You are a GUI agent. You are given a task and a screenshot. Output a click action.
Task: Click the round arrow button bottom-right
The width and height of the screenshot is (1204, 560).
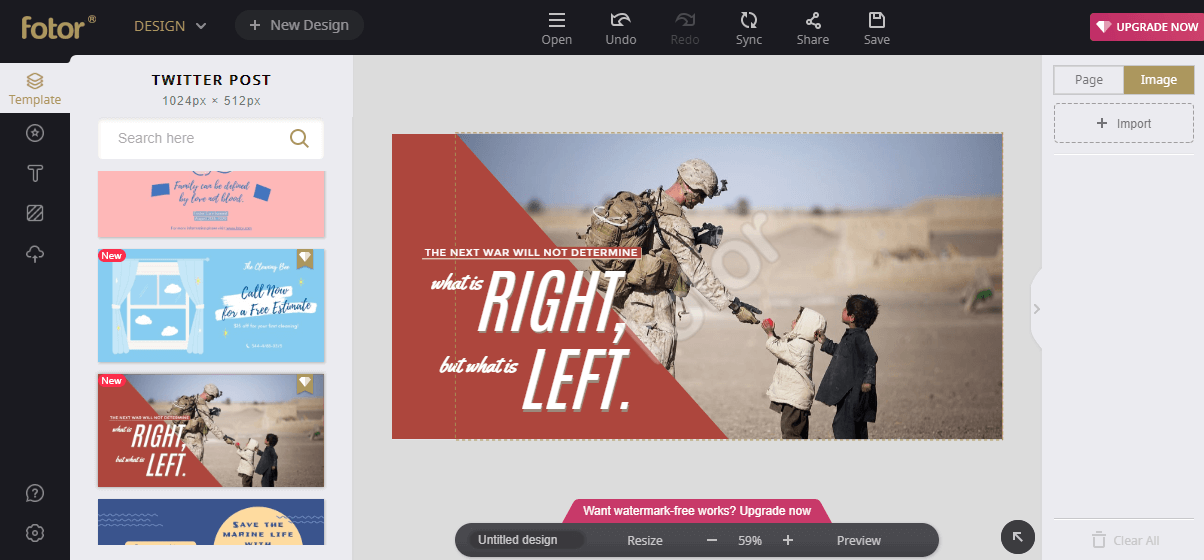click(1017, 537)
